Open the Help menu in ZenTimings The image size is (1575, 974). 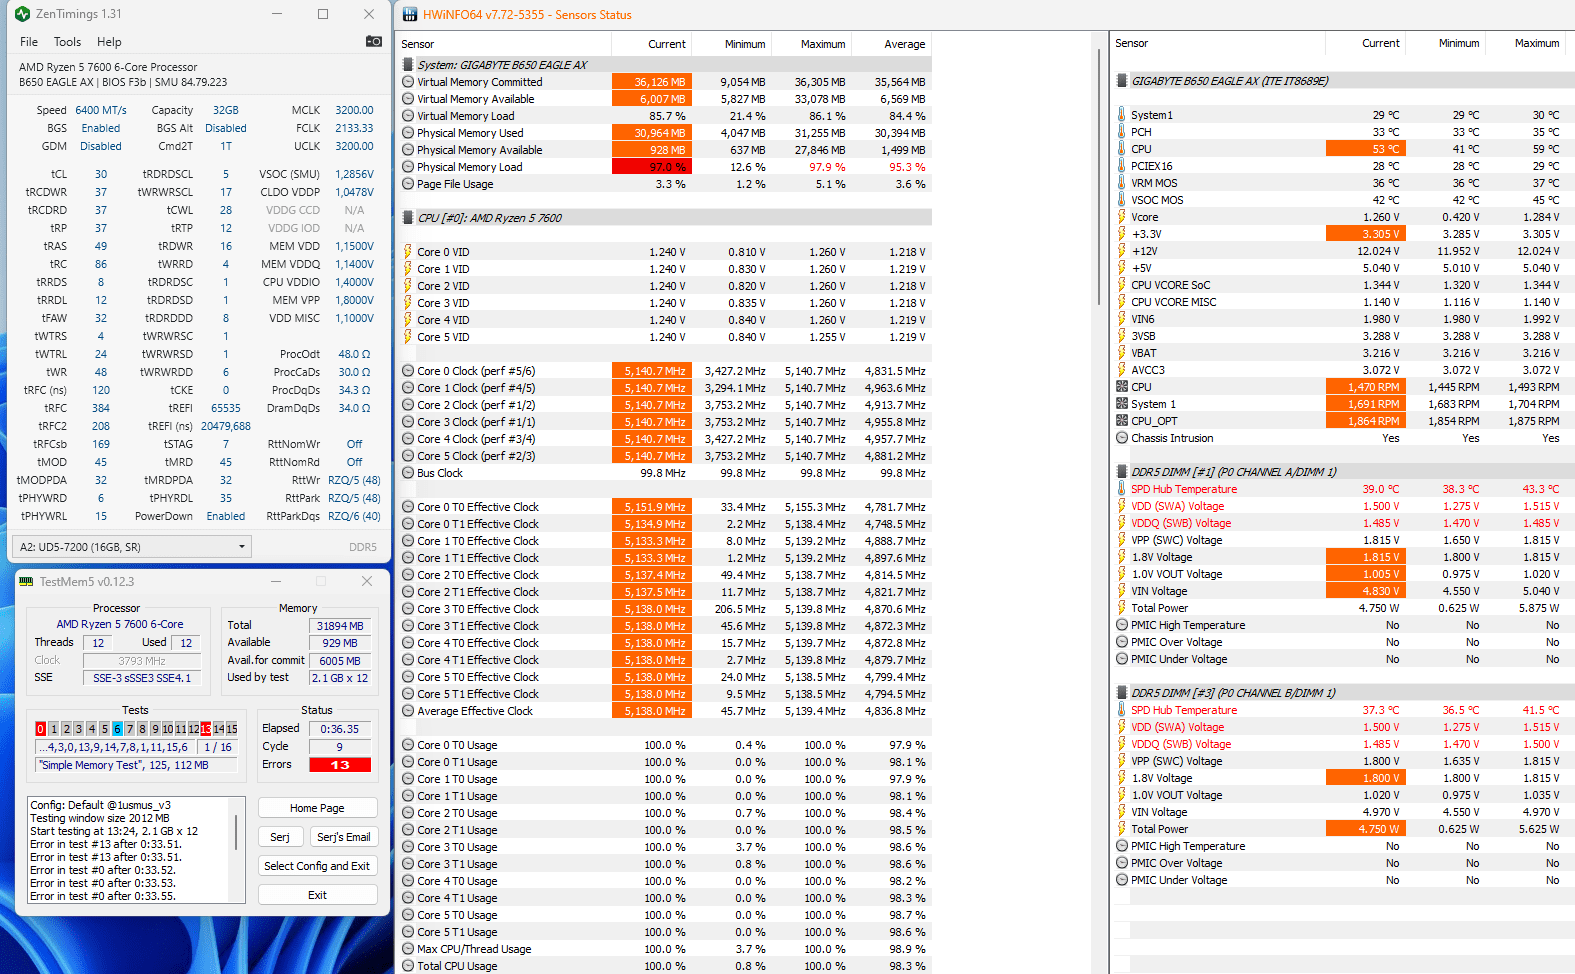(x=109, y=42)
